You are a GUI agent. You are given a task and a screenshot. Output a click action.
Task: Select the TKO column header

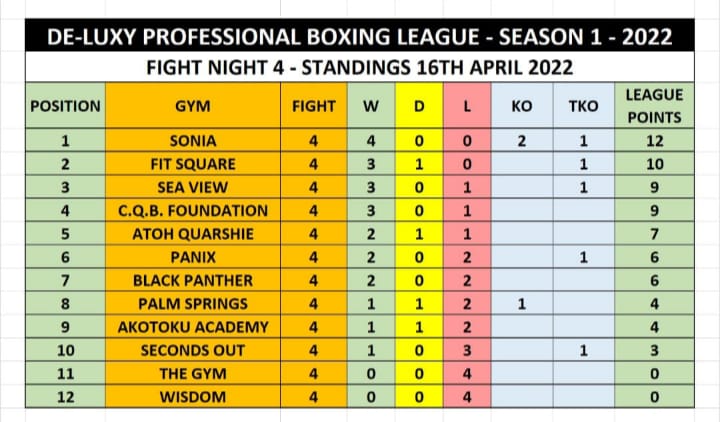point(582,106)
